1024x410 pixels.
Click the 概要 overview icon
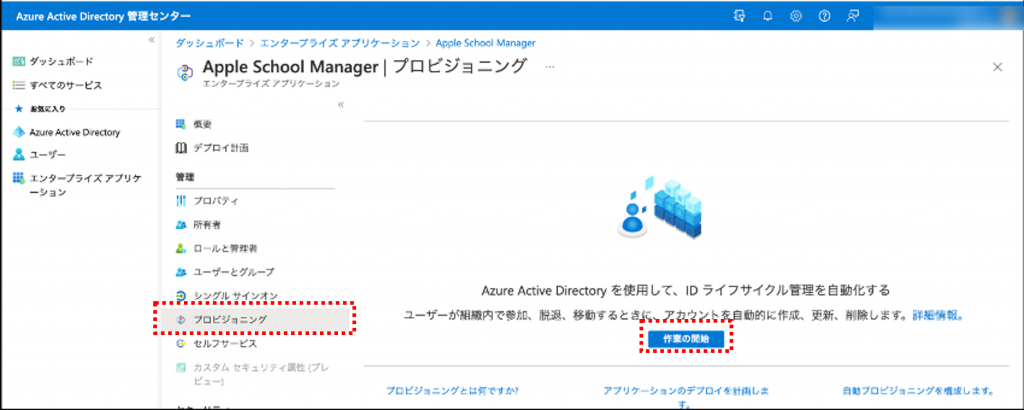[x=181, y=124]
